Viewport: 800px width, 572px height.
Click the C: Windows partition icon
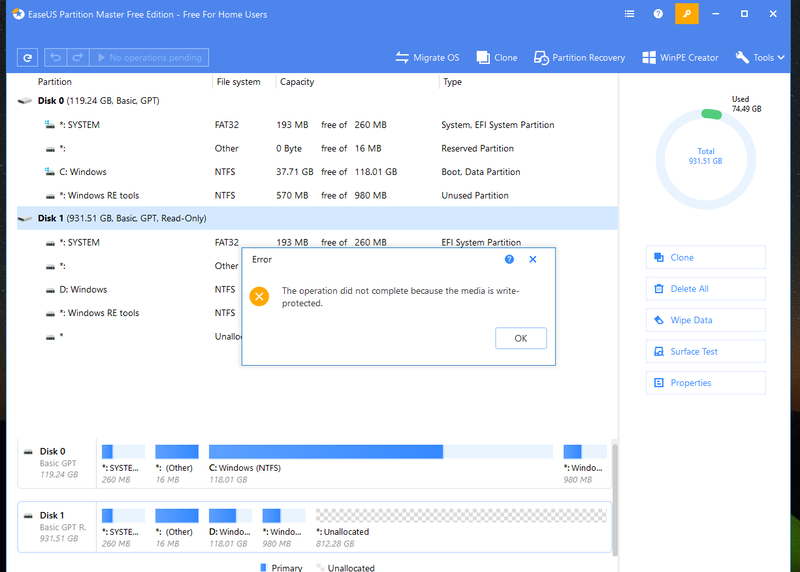coord(49,172)
